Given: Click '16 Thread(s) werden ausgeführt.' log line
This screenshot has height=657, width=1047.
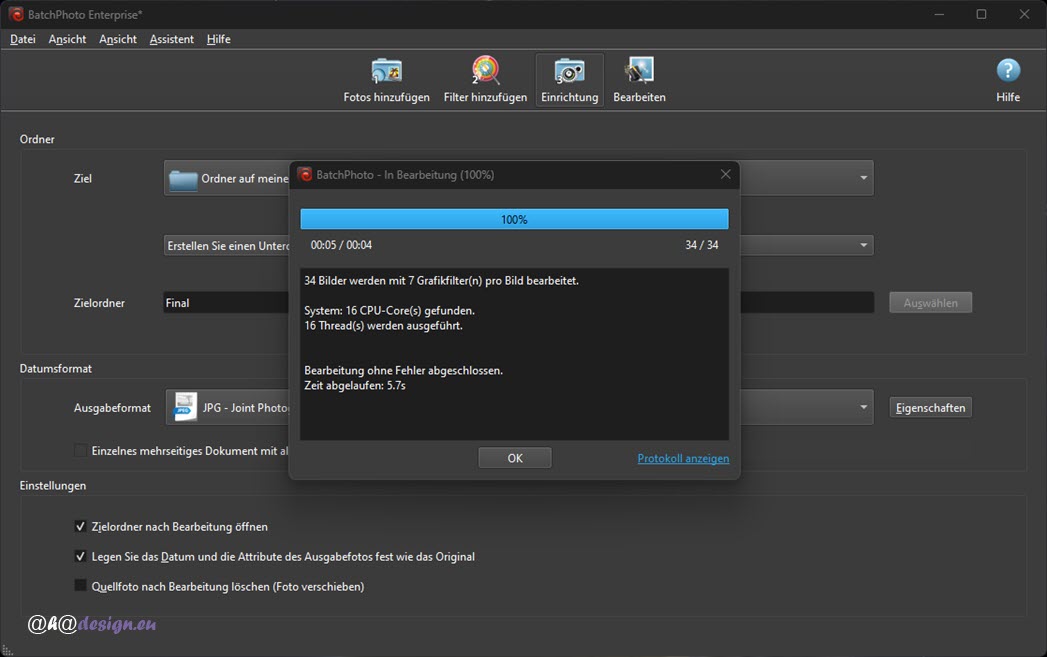Looking at the screenshot, I should pos(383,326).
